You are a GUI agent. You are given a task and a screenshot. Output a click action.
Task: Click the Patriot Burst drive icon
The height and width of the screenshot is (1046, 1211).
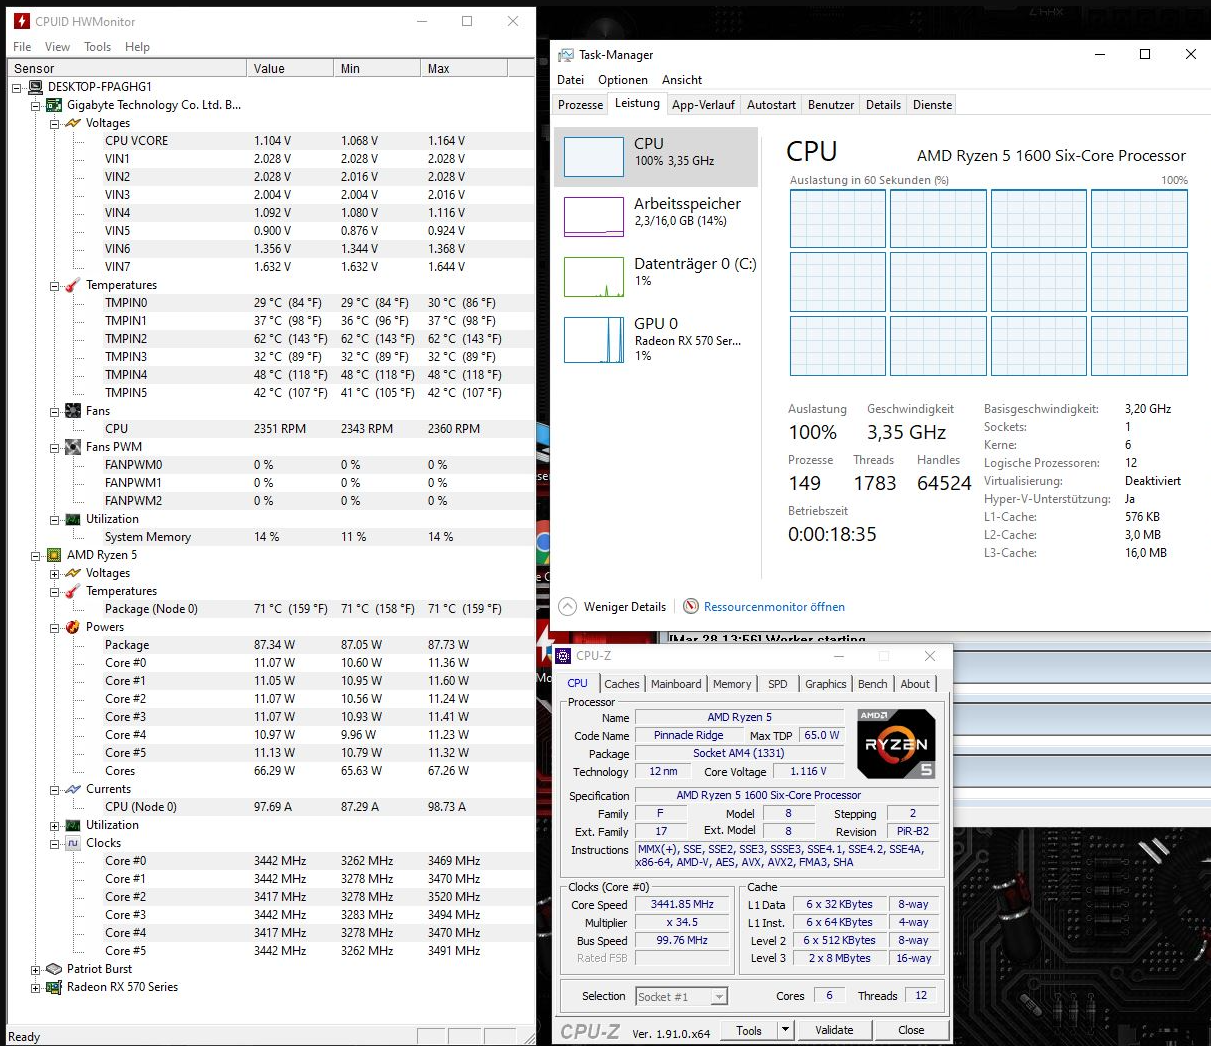[54, 969]
